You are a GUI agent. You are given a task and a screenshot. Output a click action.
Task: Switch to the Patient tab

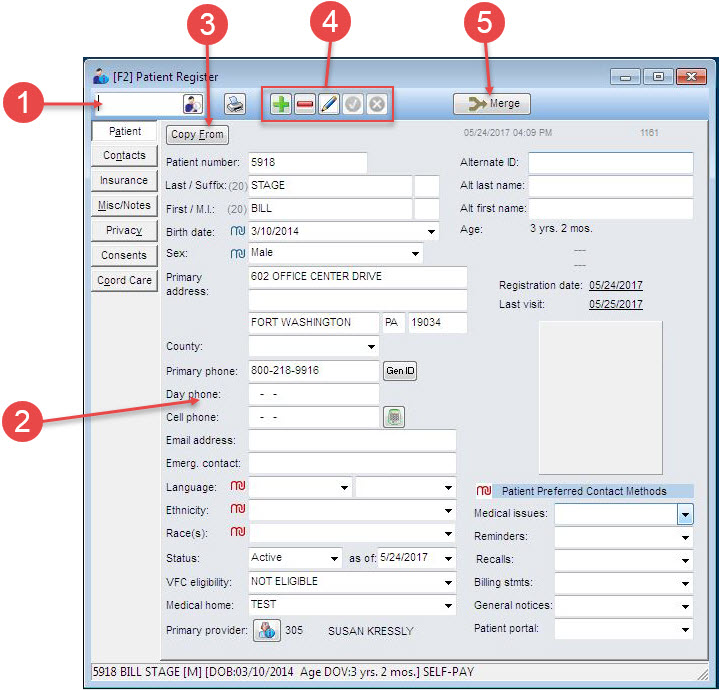pyautogui.click(x=124, y=131)
